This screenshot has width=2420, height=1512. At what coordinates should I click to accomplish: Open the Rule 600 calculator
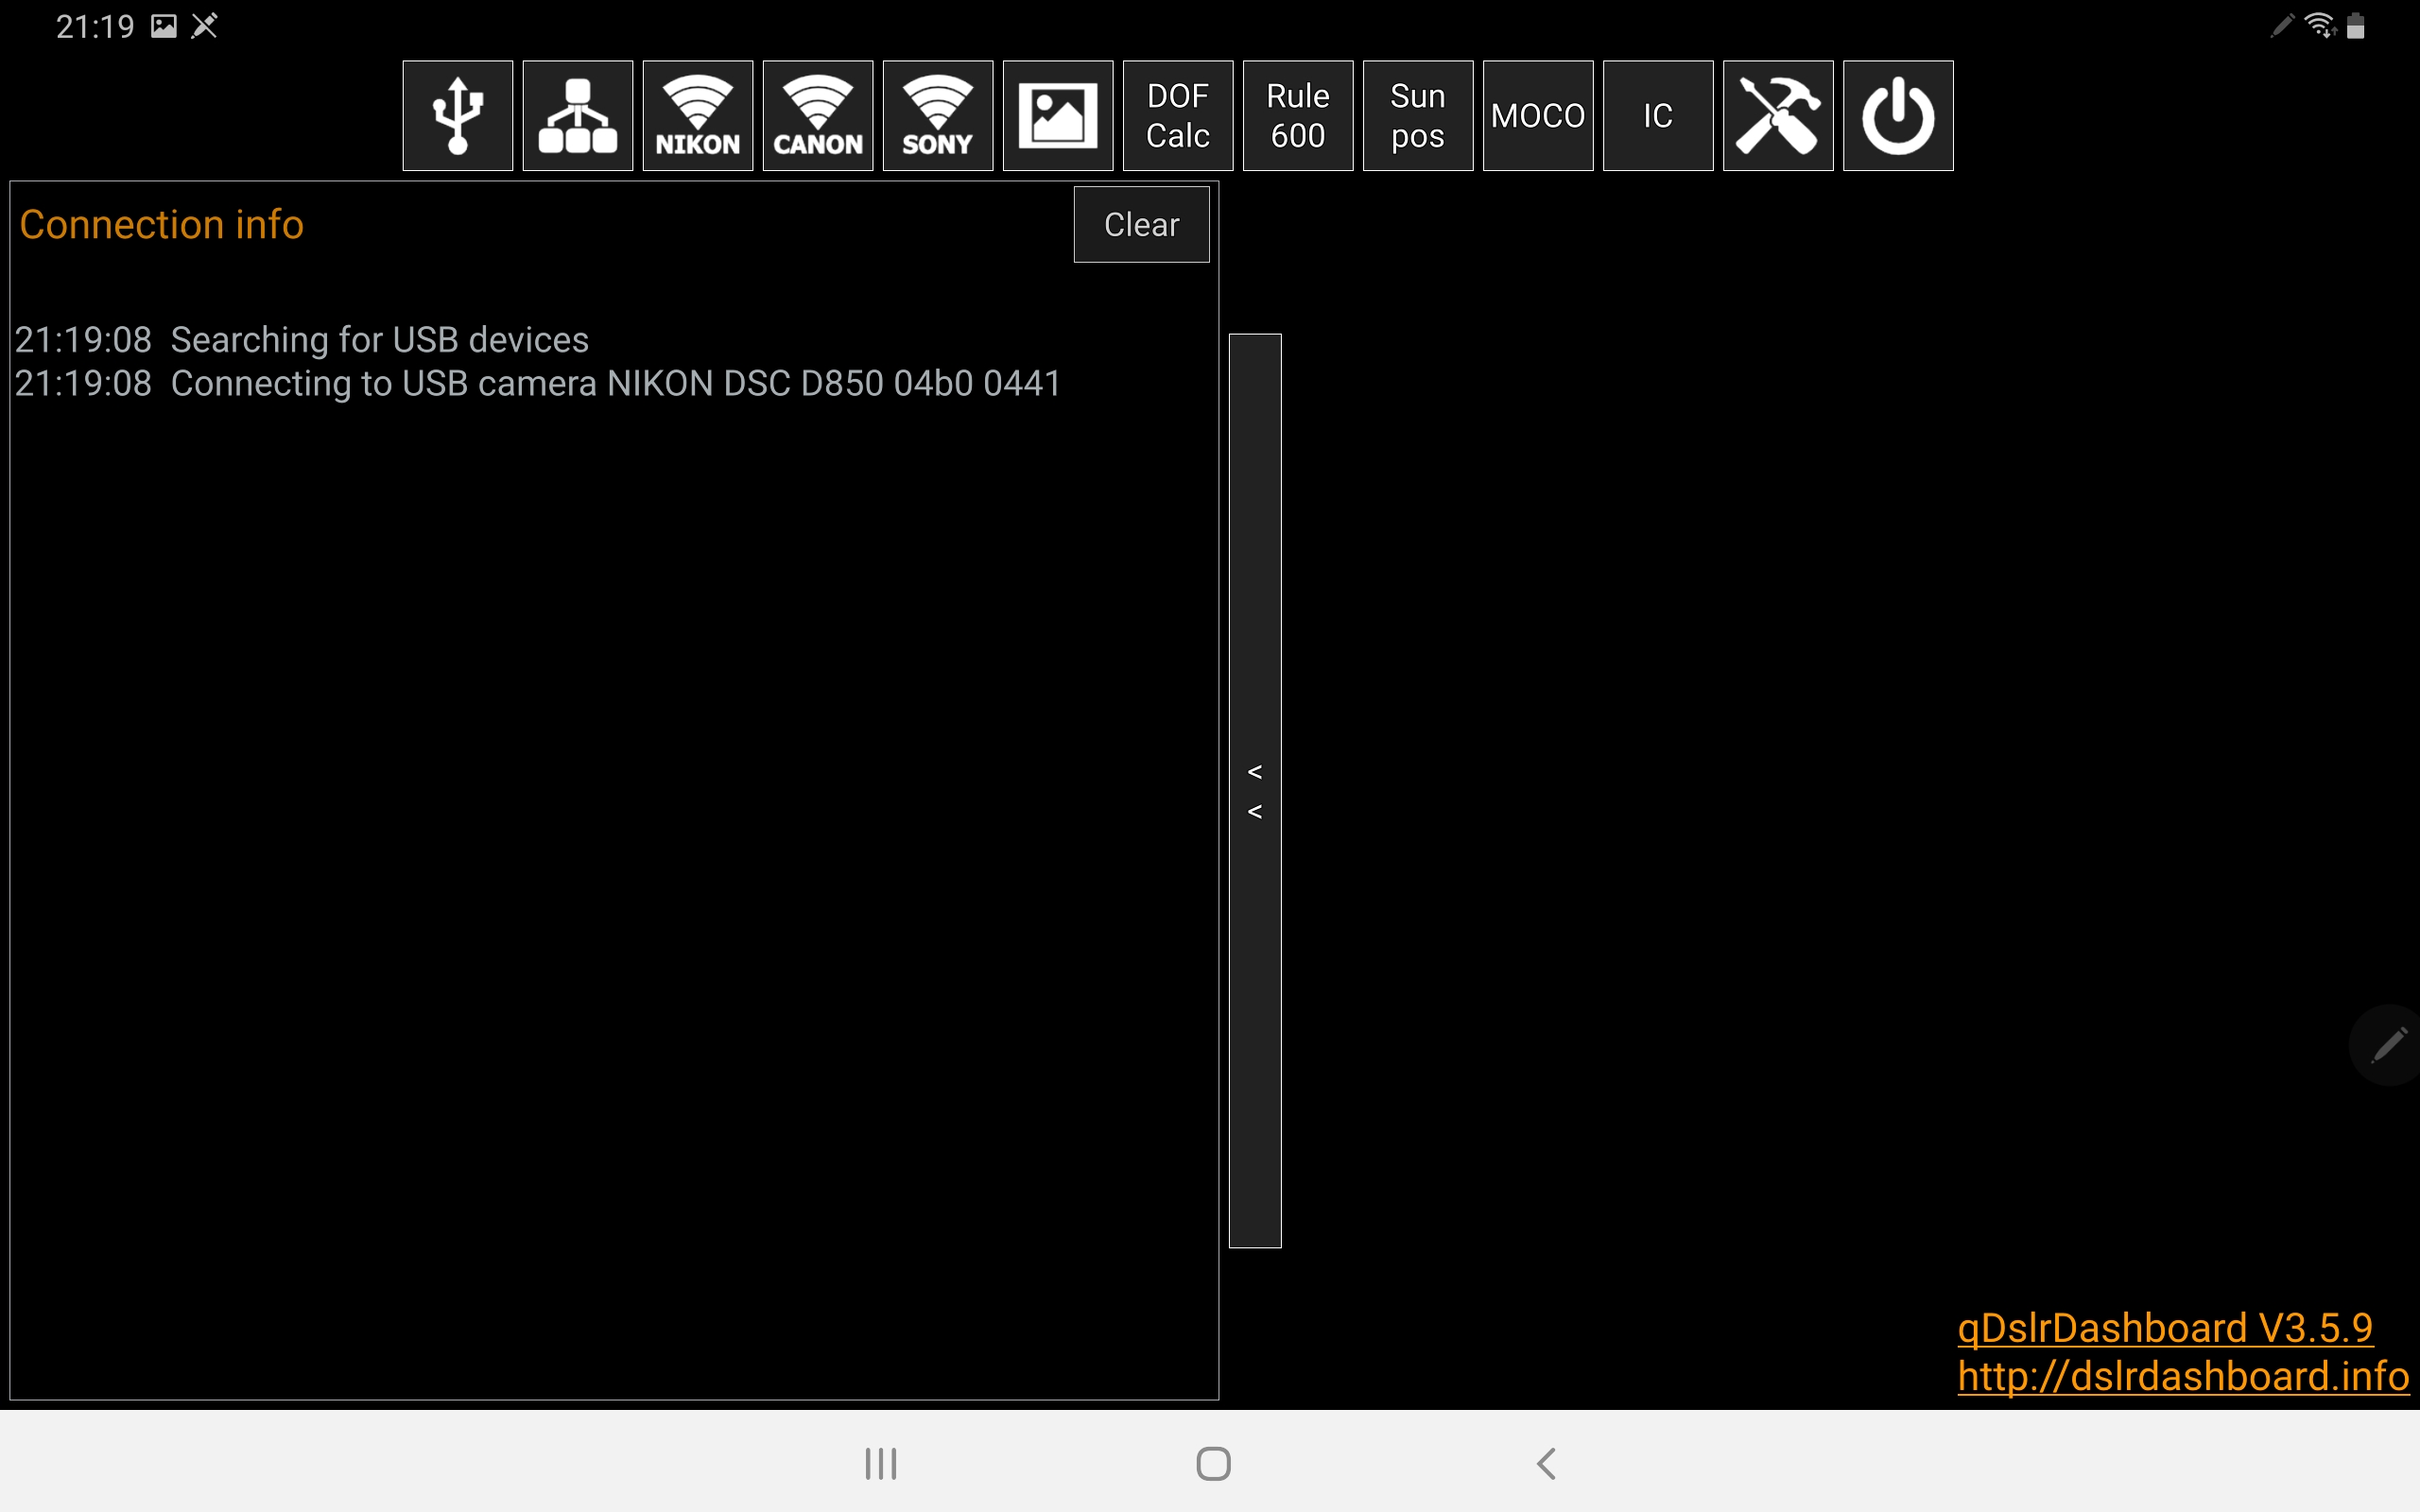[1298, 115]
